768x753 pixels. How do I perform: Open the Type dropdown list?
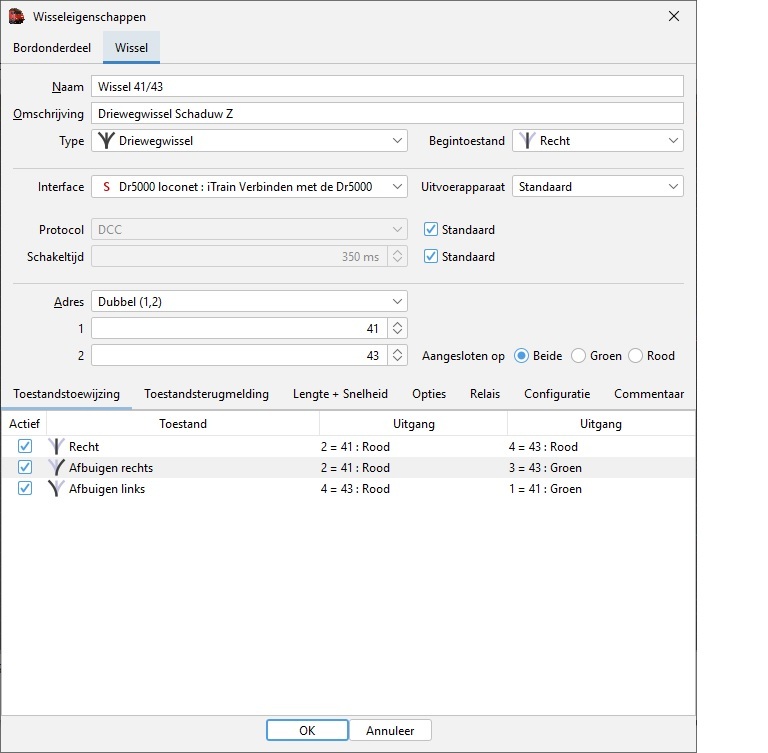tap(397, 141)
